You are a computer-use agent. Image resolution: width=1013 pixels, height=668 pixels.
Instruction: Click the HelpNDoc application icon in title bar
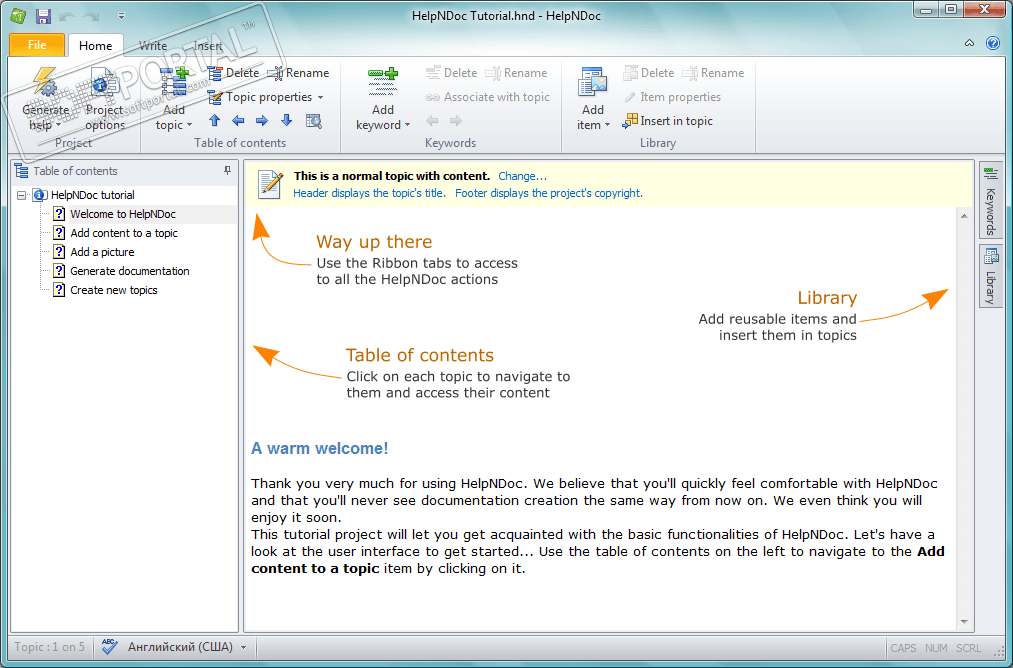(x=18, y=16)
